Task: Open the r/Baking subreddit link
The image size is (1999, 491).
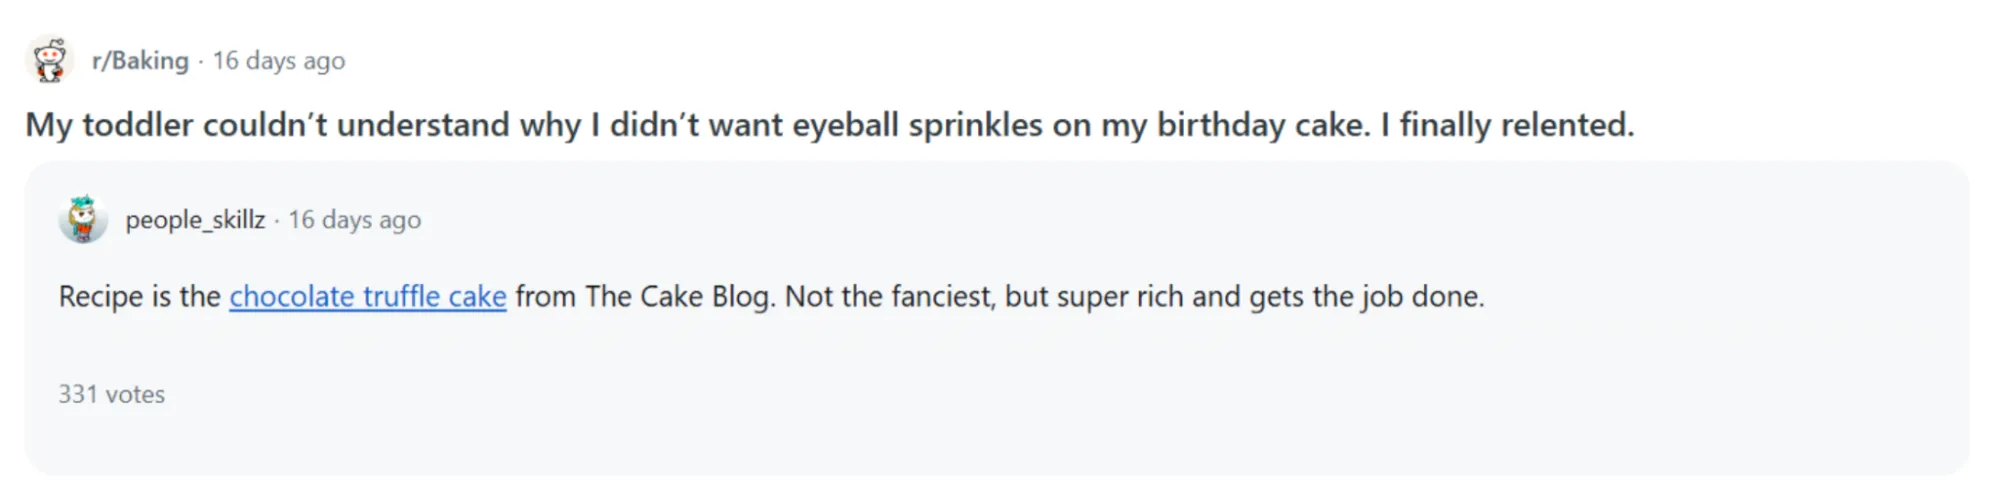Action: pyautogui.click(x=140, y=61)
